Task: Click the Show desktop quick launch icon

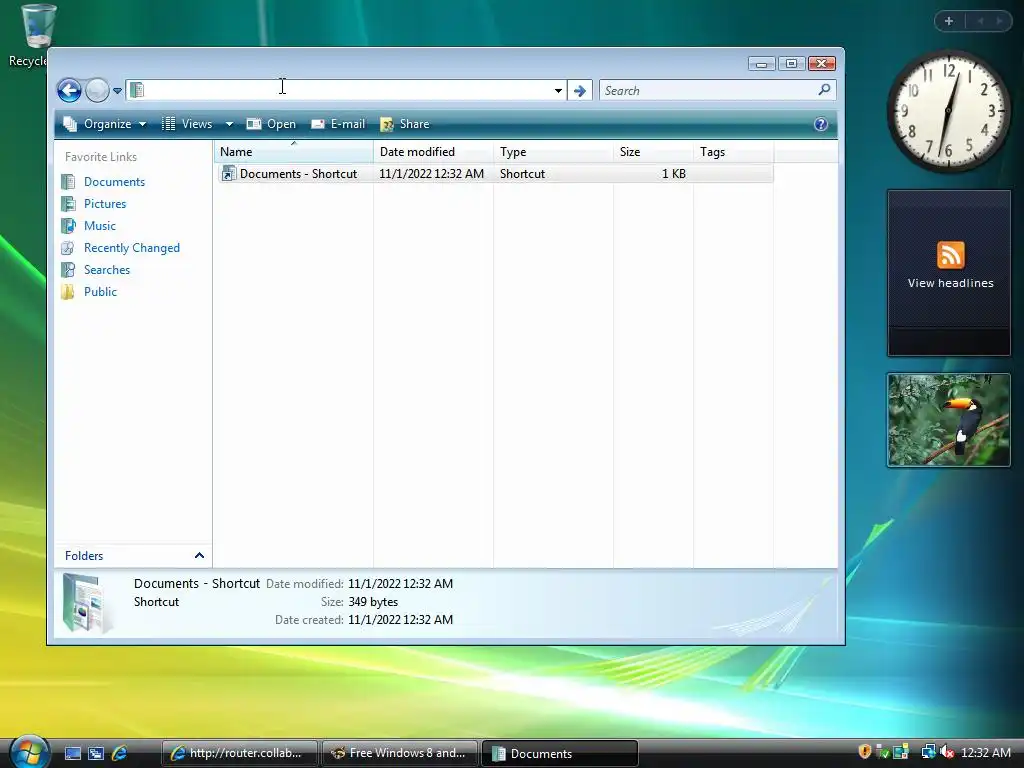Action: point(73,753)
